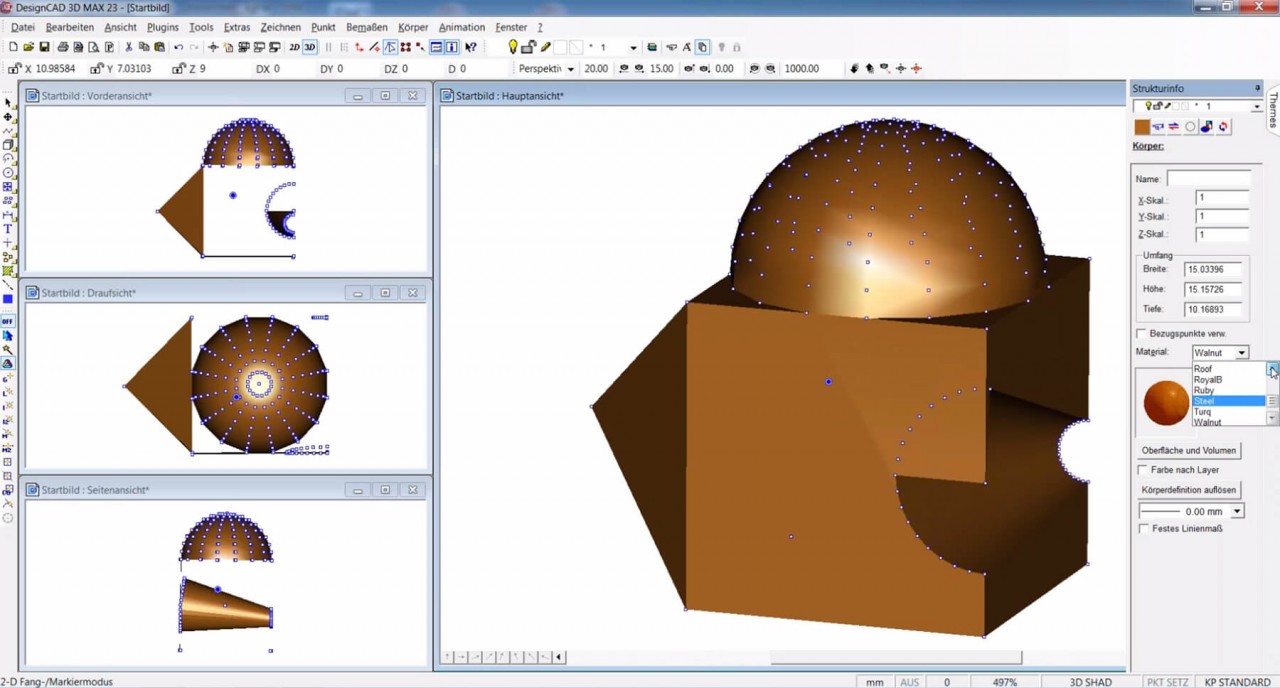This screenshot has height=688, width=1280.
Task: Click the light bulb rendering icon
Action: 512,47
